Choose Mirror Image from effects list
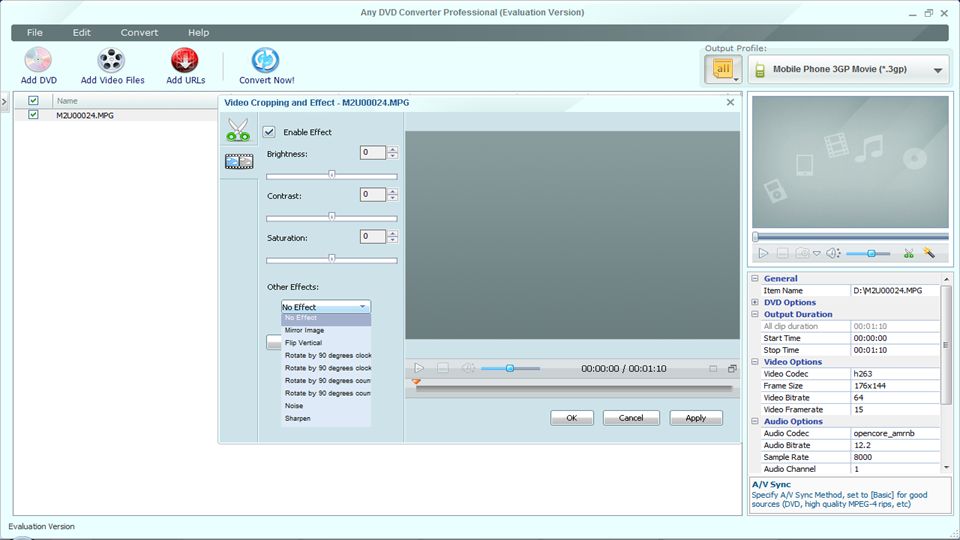This screenshot has height=540, width=960. tap(326, 330)
